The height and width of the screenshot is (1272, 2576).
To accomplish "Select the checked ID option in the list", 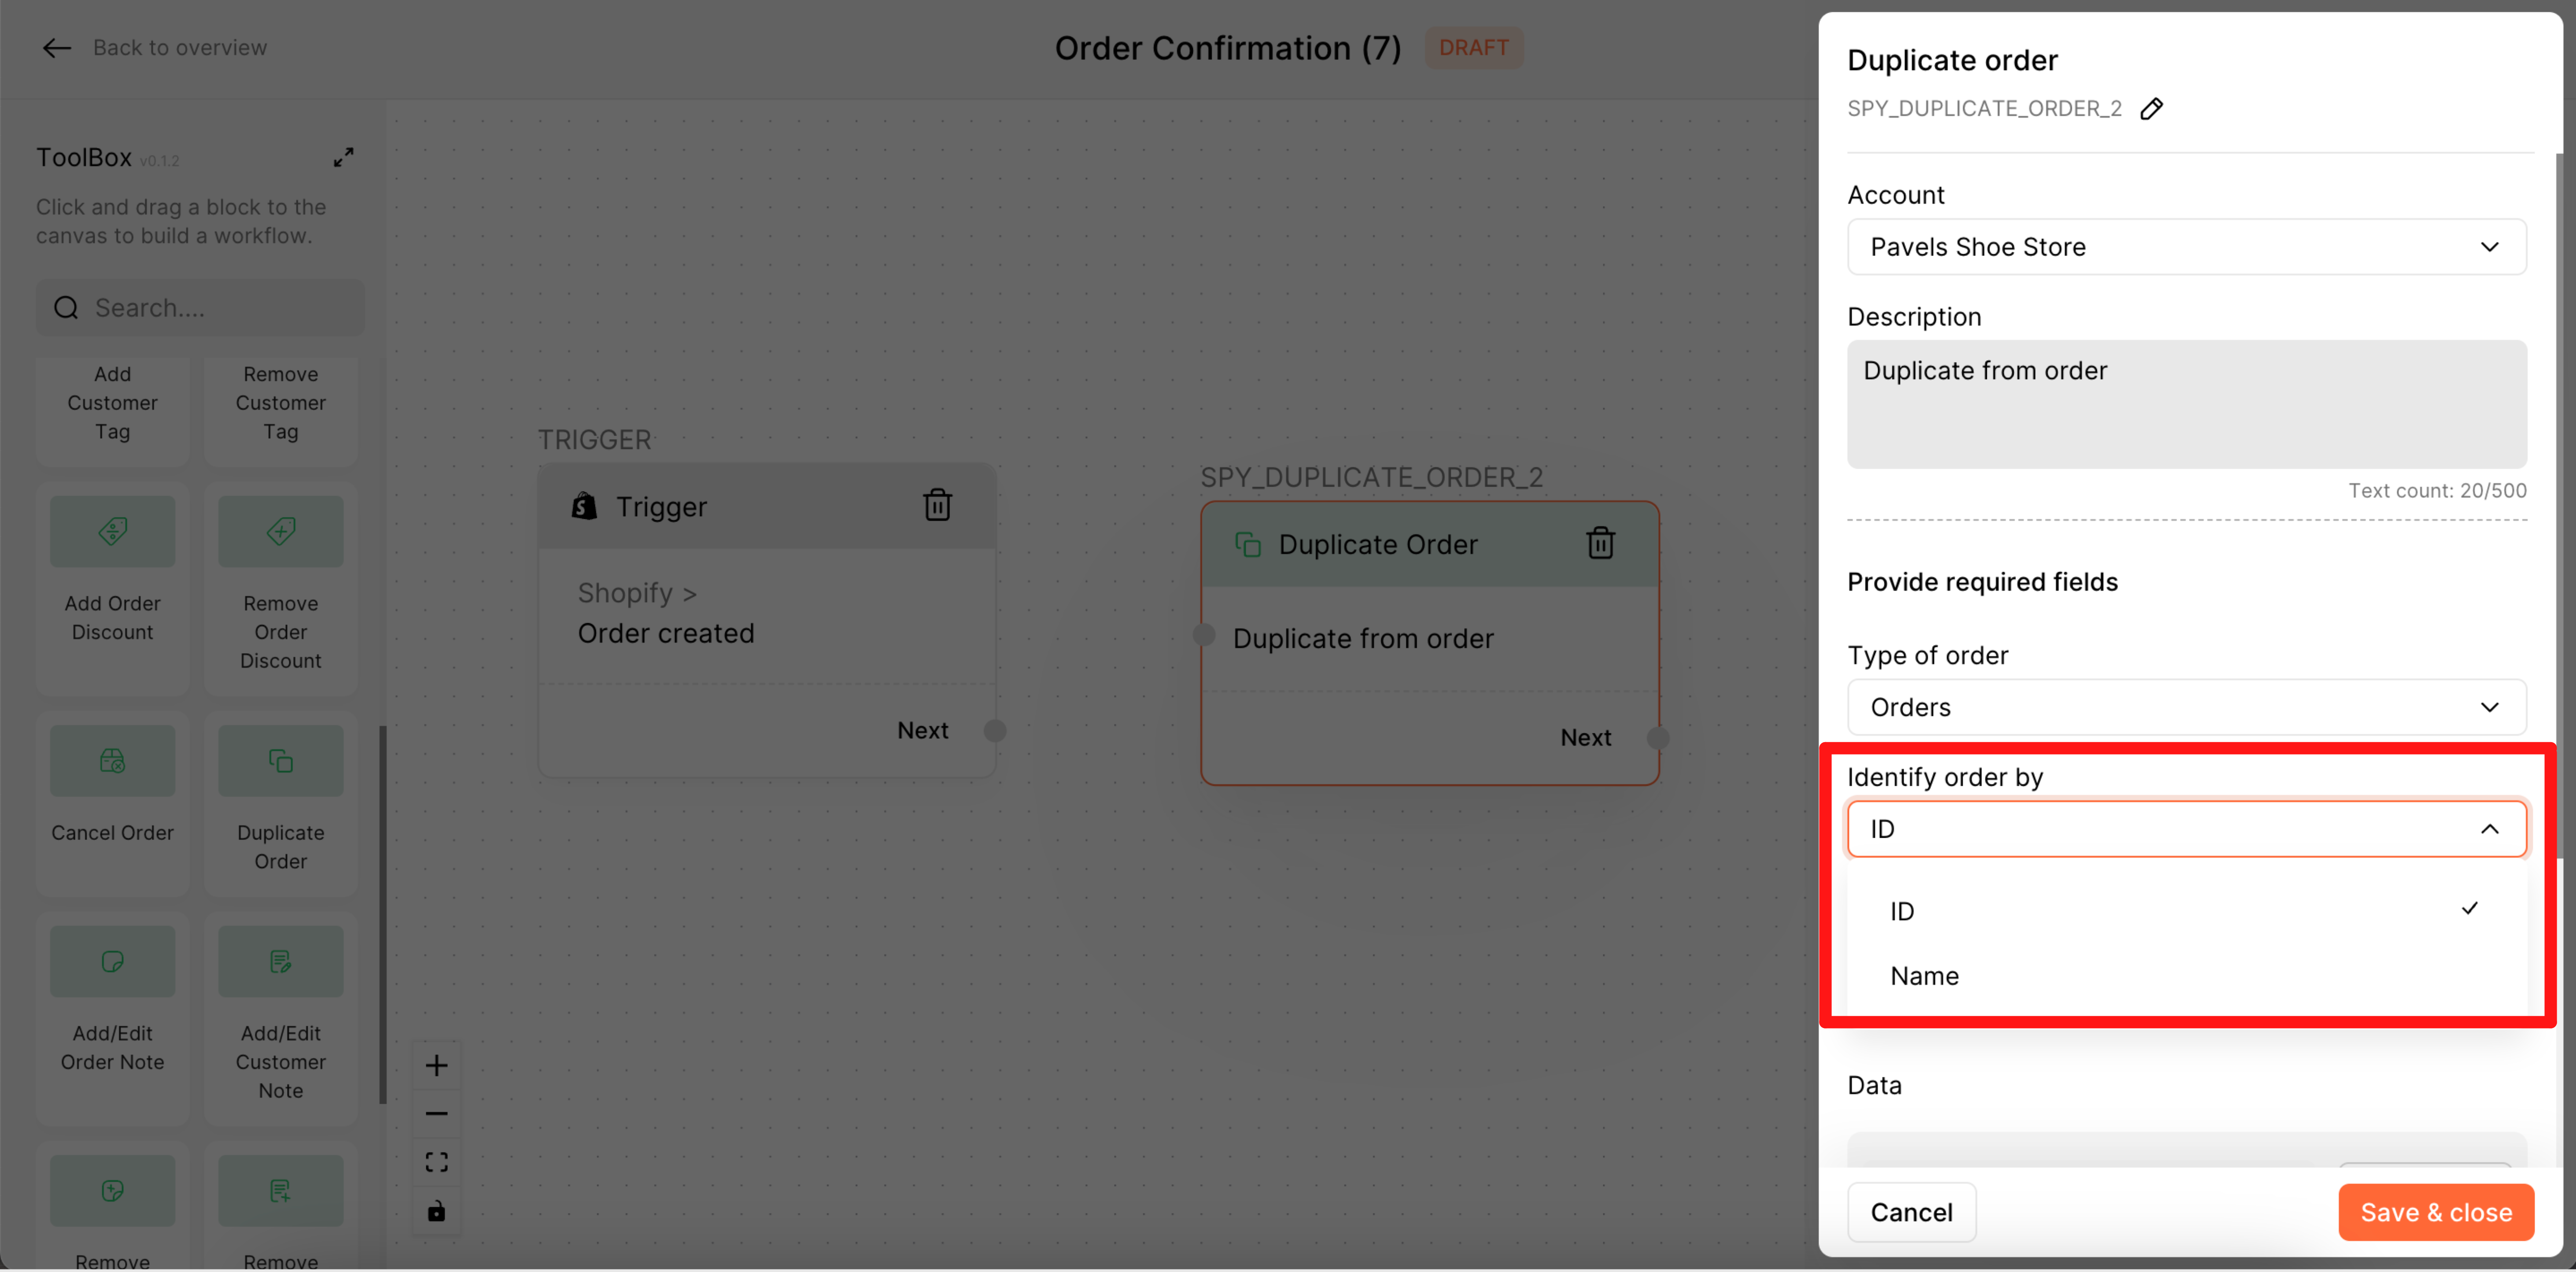I will pyautogui.click(x=1902, y=911).
